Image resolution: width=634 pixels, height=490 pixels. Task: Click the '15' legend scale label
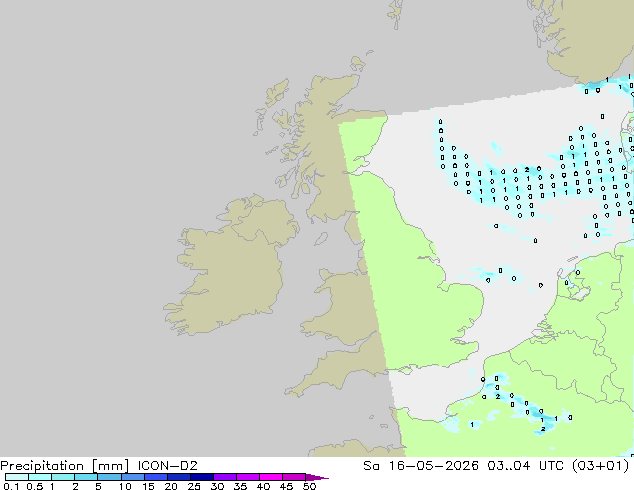coord(148,486)
